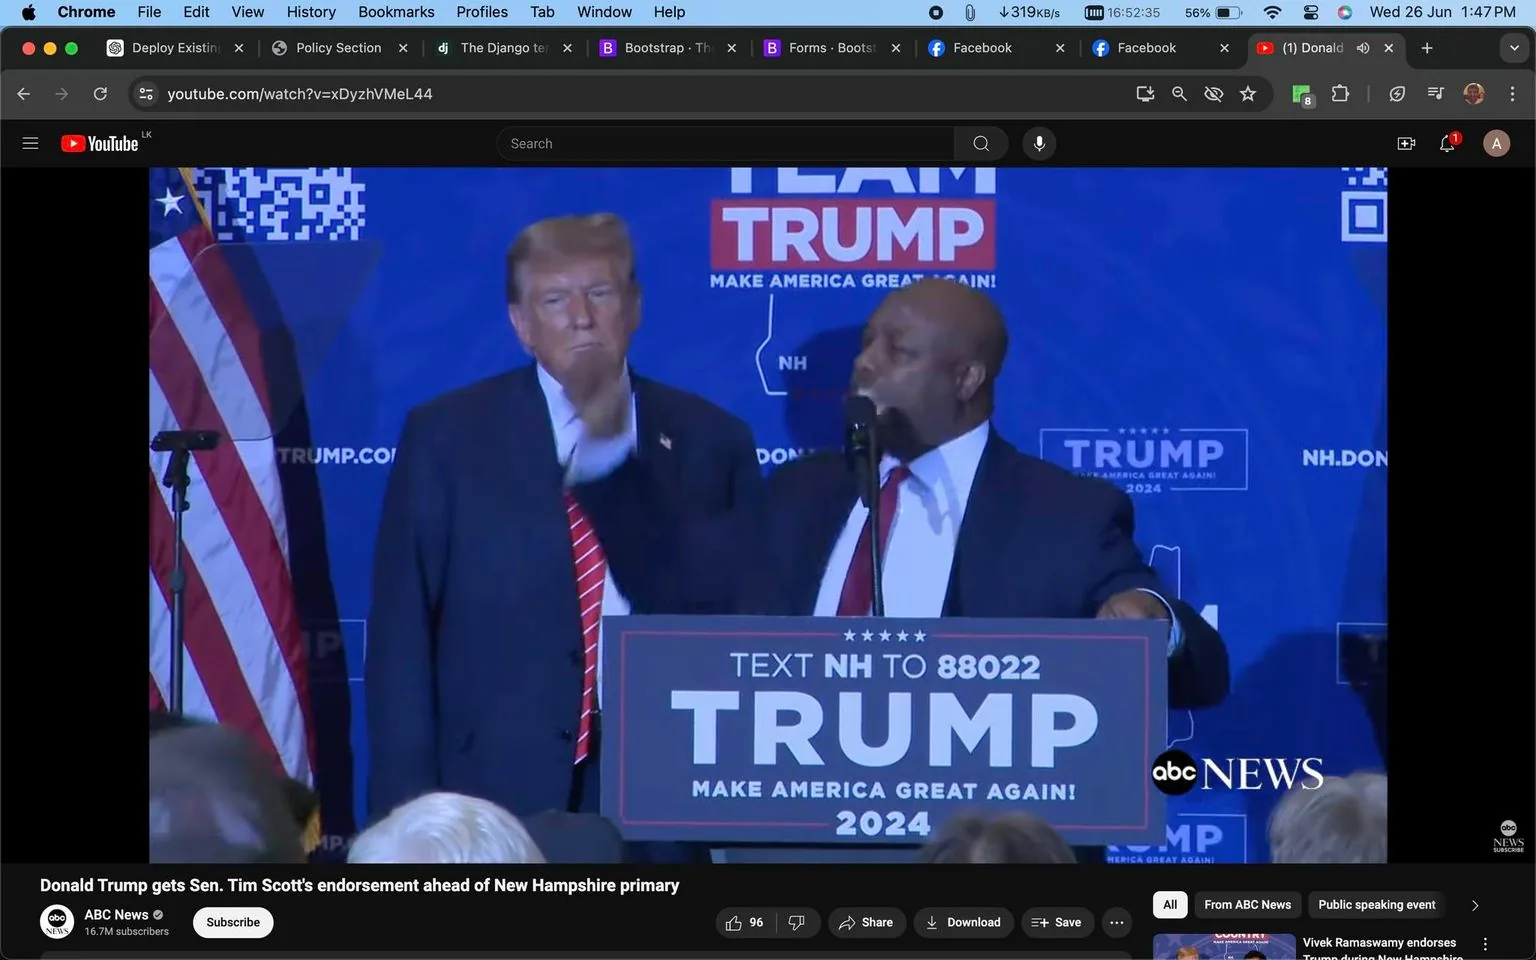Share the video using the Share button
This screenshot has width=1536, height=960.
tap(866, 922)
